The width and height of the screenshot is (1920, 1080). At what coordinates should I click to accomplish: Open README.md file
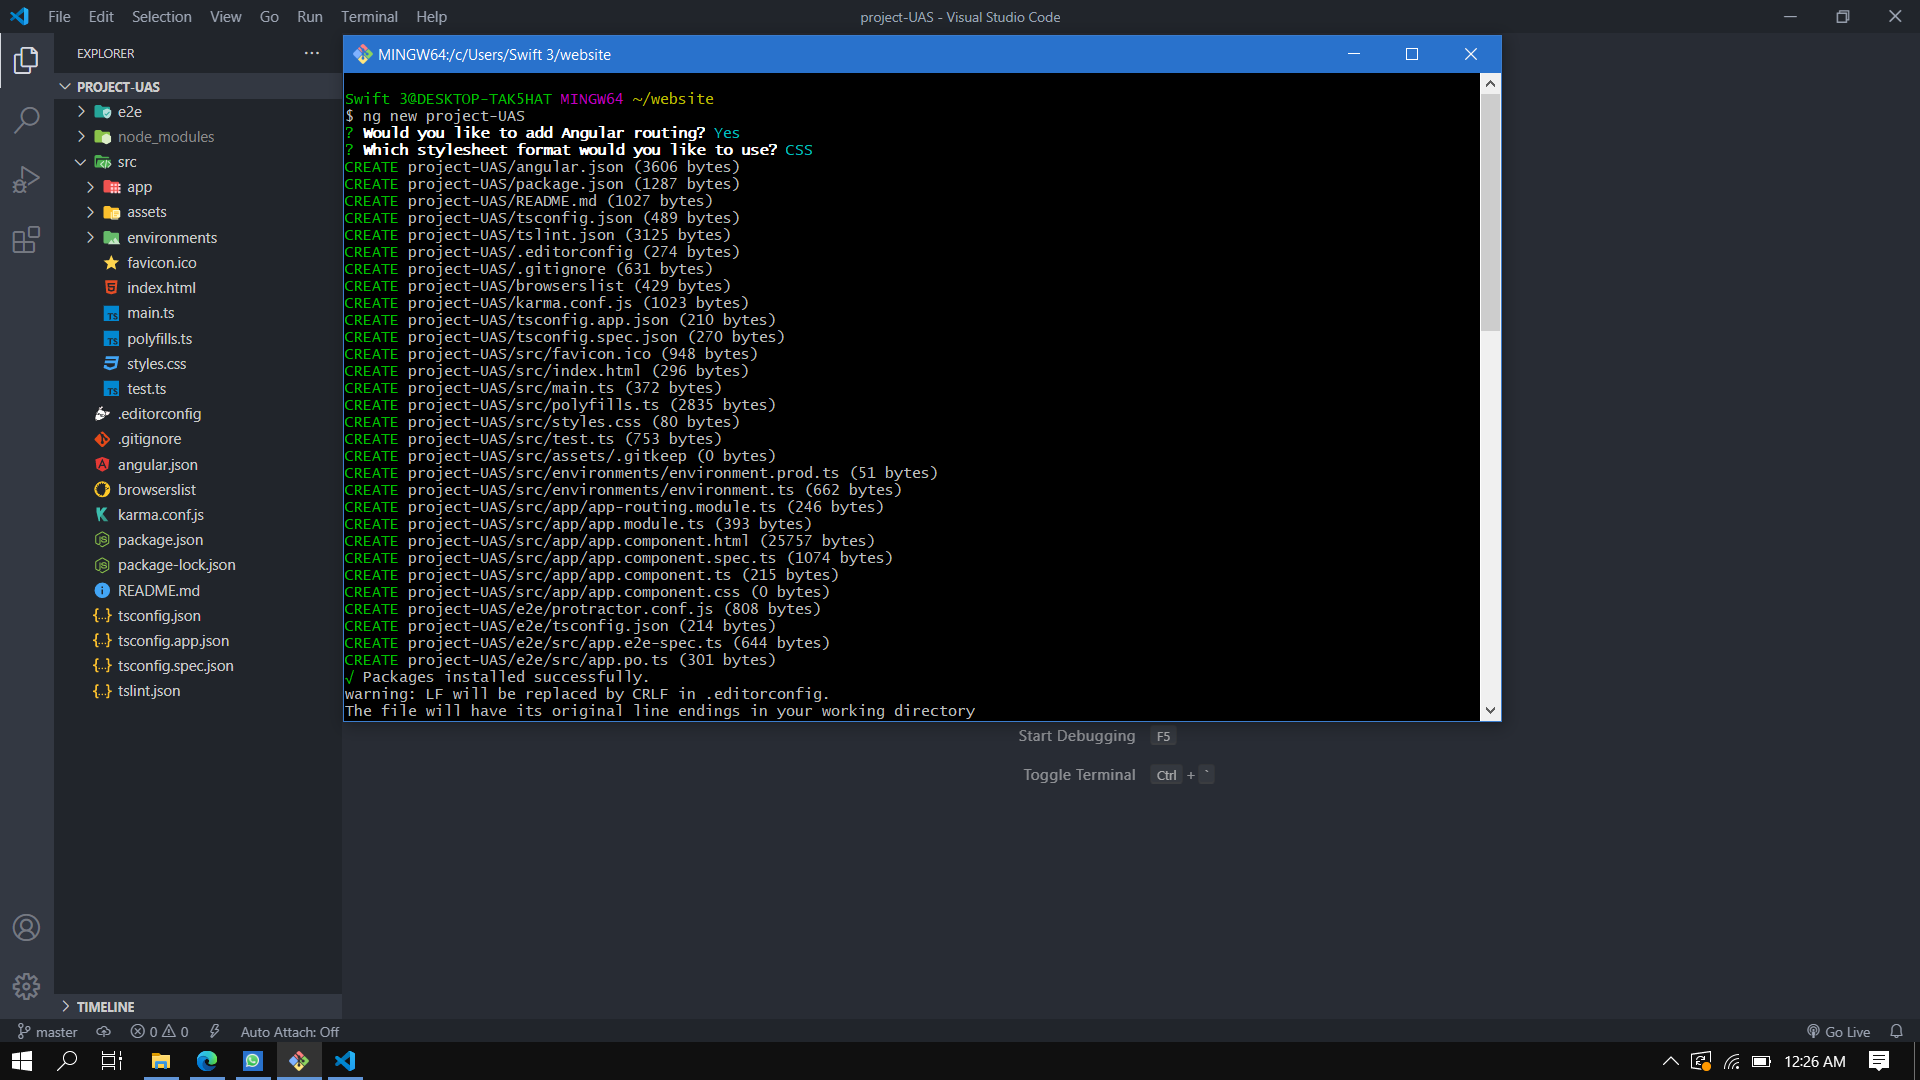tap(158, 591)
